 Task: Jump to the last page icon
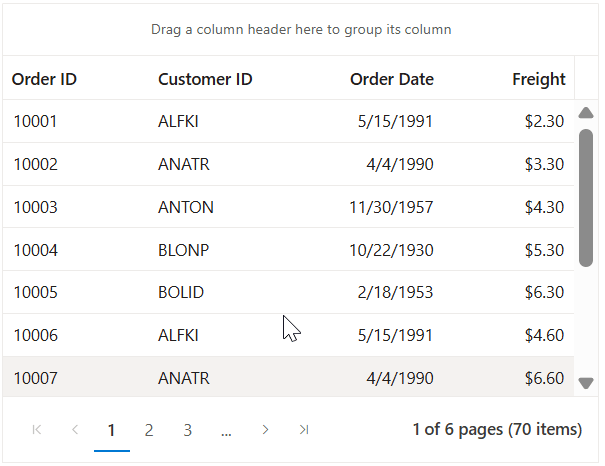(x=303, y=430)
